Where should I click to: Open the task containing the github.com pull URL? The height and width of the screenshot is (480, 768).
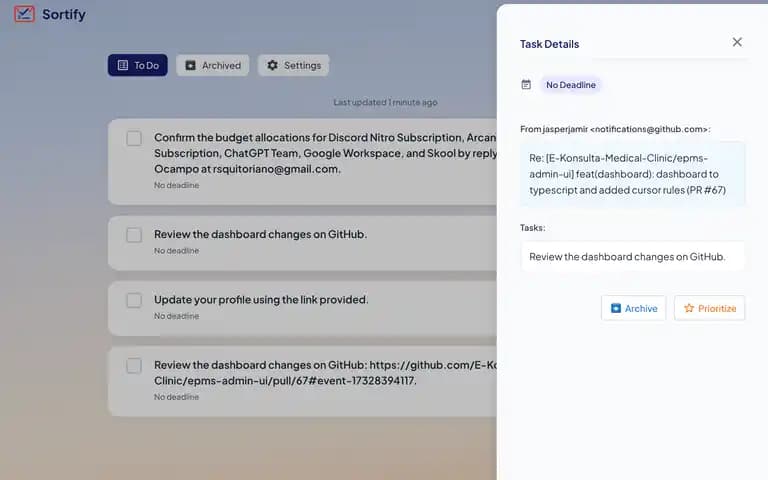302,382
